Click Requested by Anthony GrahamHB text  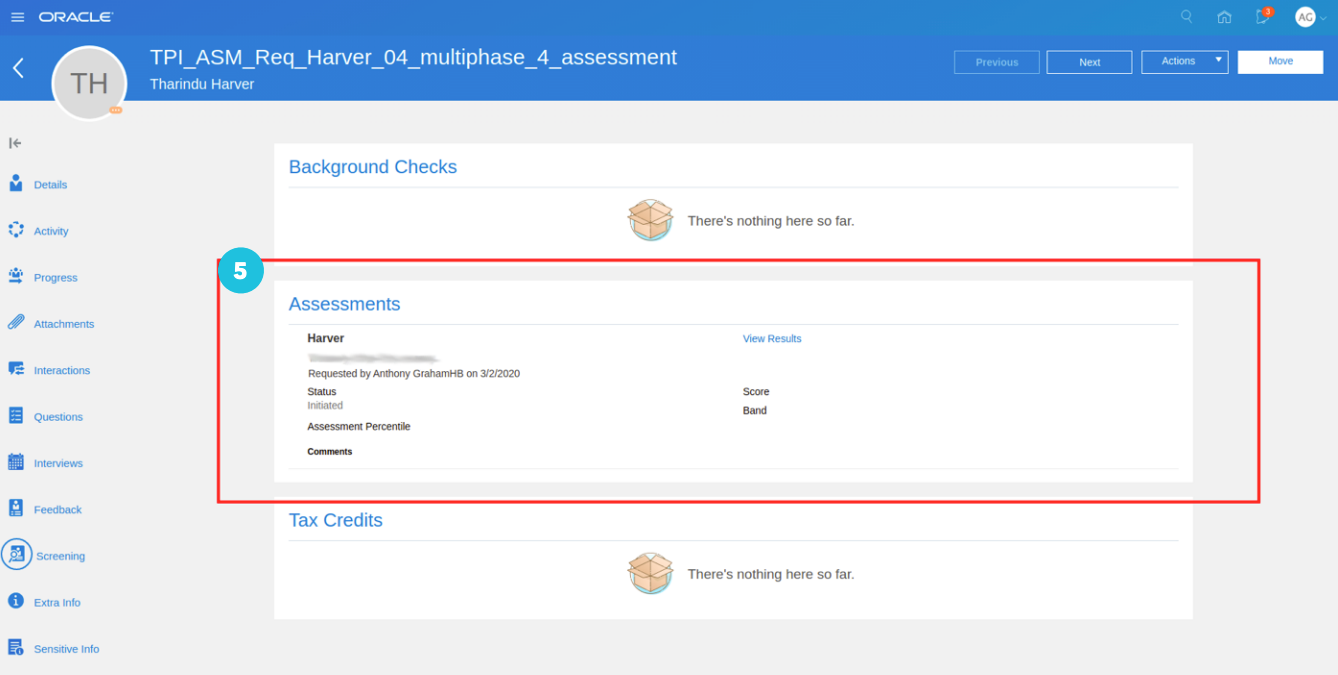point(414,374)
